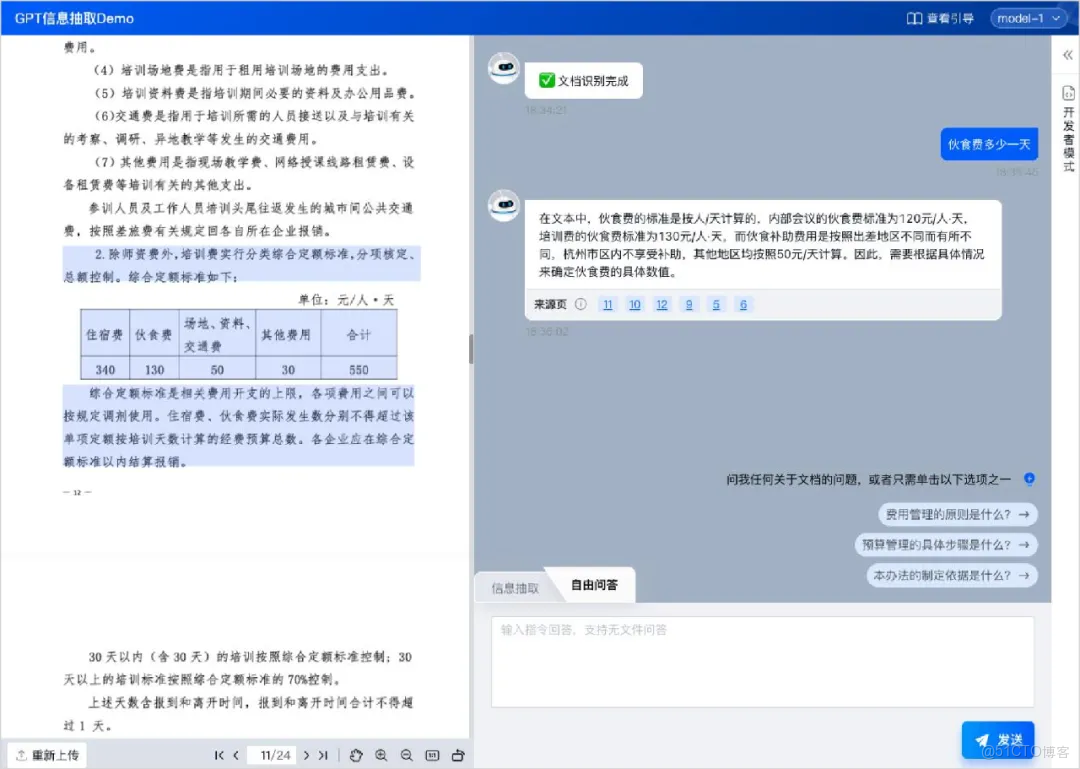Viewport: 1080px width, 769px height.
Task: Show the first page using the skip-back control
Action: 219,756
